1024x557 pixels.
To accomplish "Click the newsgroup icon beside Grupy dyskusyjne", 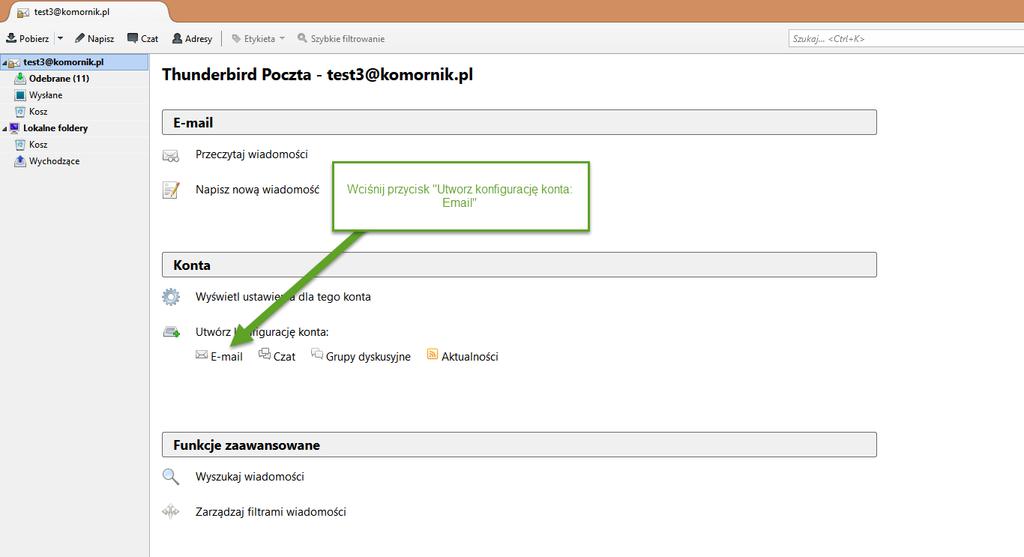I will tap(317, 354).
